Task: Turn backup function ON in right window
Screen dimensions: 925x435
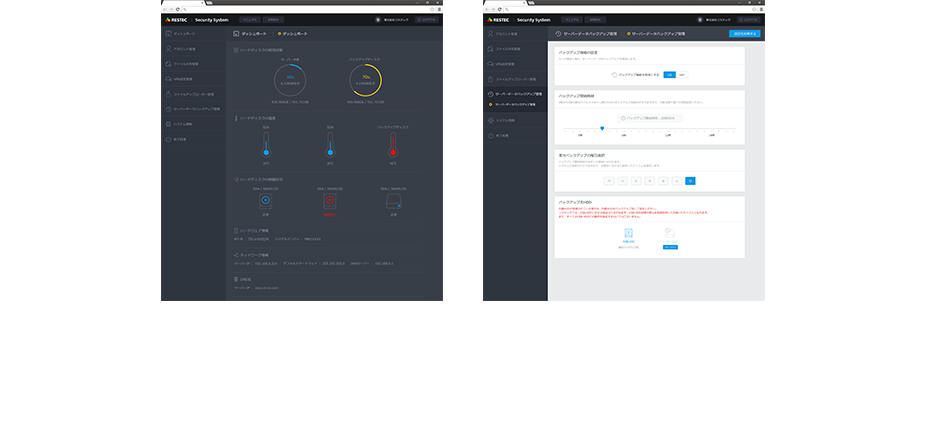Action: coord(670,75)
